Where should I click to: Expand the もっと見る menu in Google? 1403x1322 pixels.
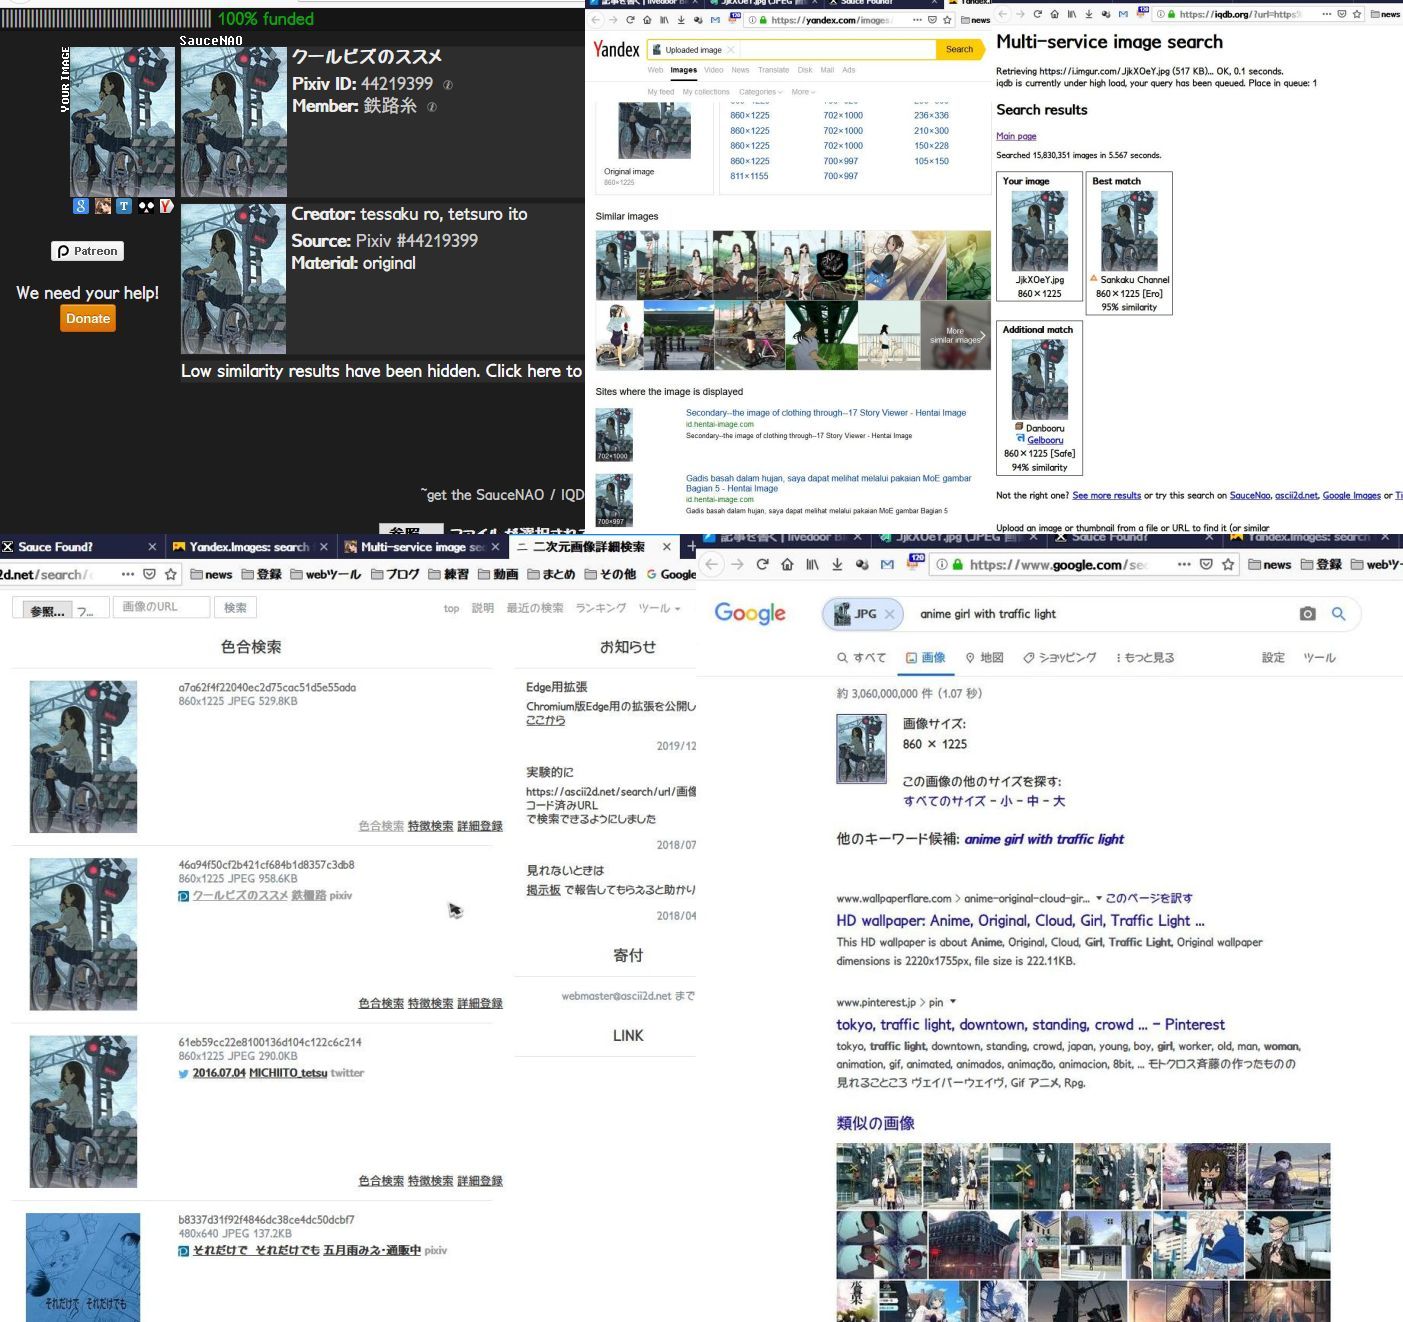[1145, 658]
